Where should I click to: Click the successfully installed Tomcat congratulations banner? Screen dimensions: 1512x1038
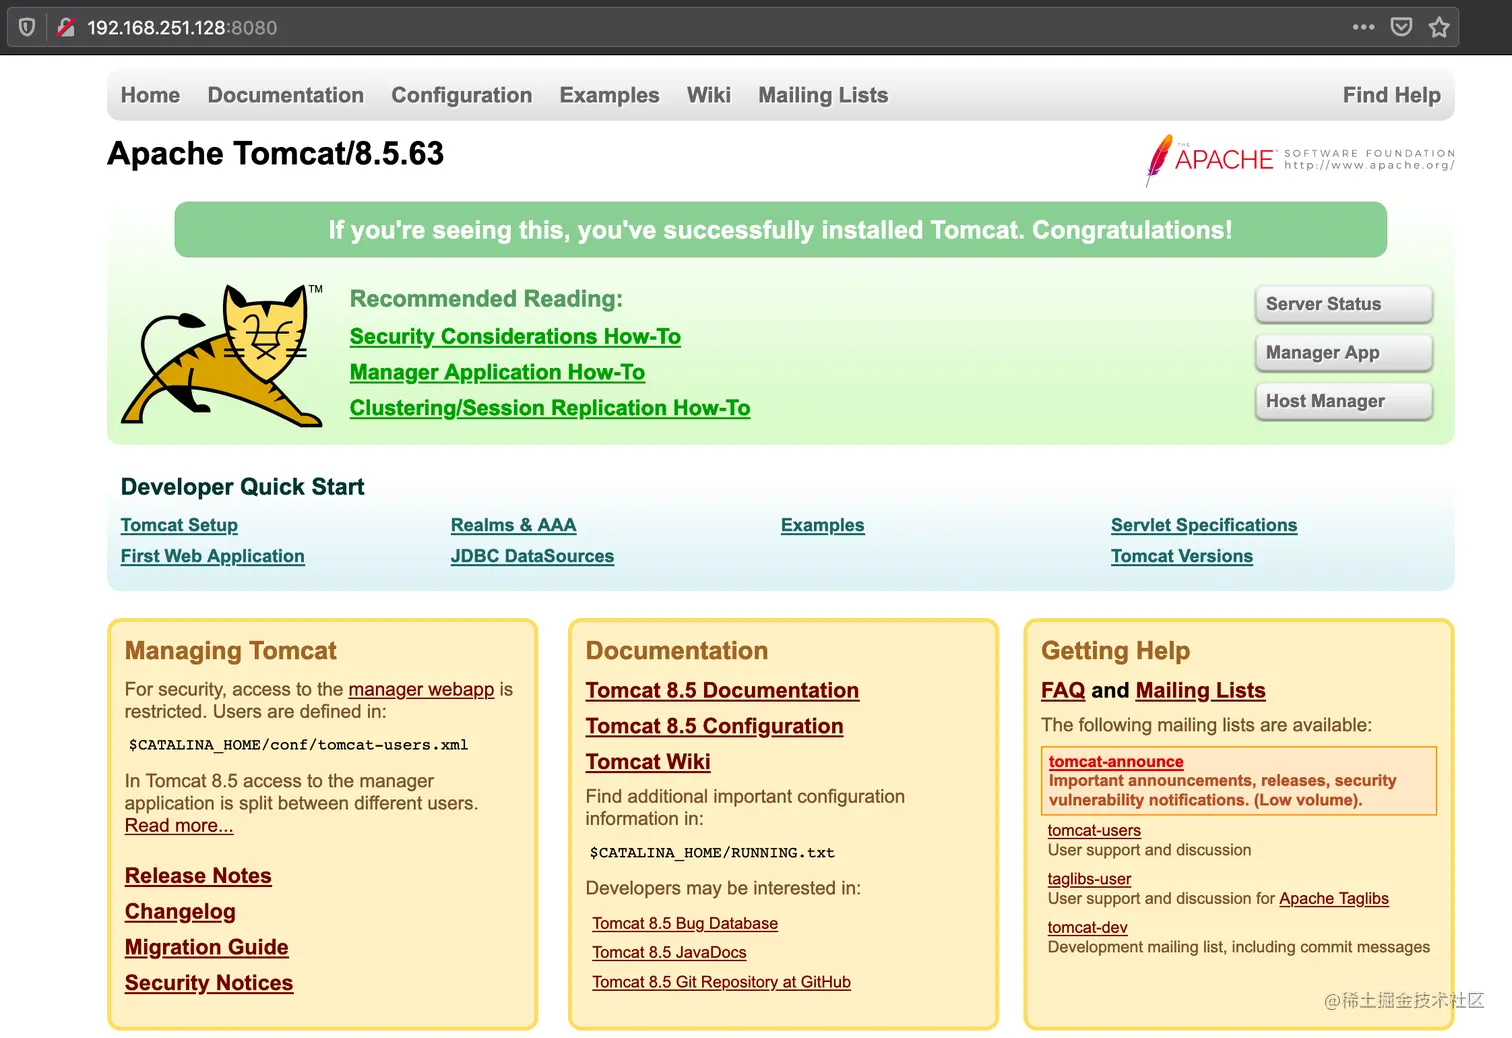tap(780, 230)
